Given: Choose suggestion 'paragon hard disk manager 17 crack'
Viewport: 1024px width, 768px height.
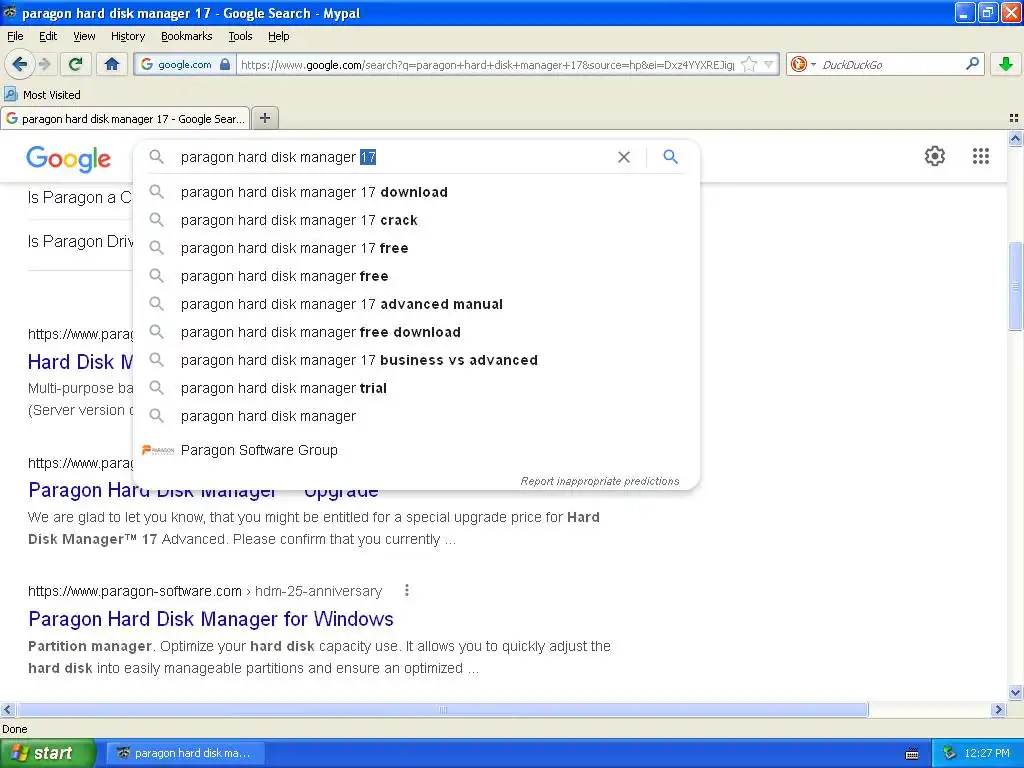Looking at the screenshot, I should click(416, 220).
